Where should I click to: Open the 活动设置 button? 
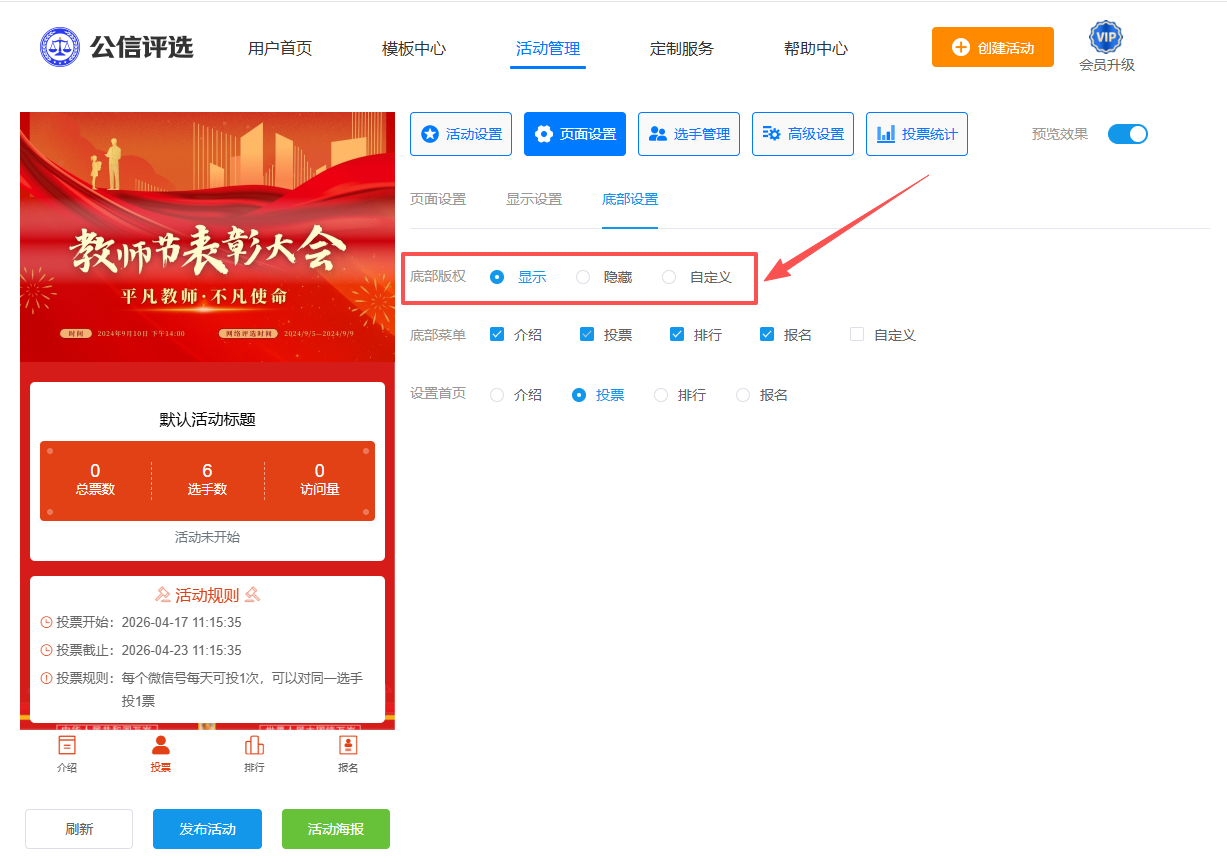tap(461, 134)
